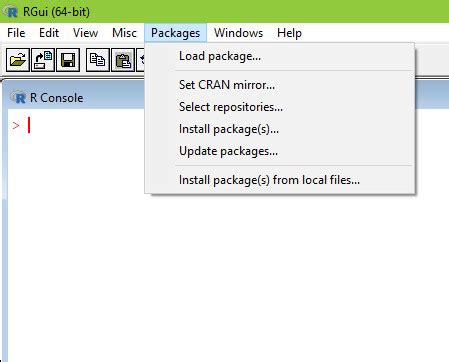Click the Save workspace floppy icon
The height and width of the screenshot is (362, 449).
[68, 60]
